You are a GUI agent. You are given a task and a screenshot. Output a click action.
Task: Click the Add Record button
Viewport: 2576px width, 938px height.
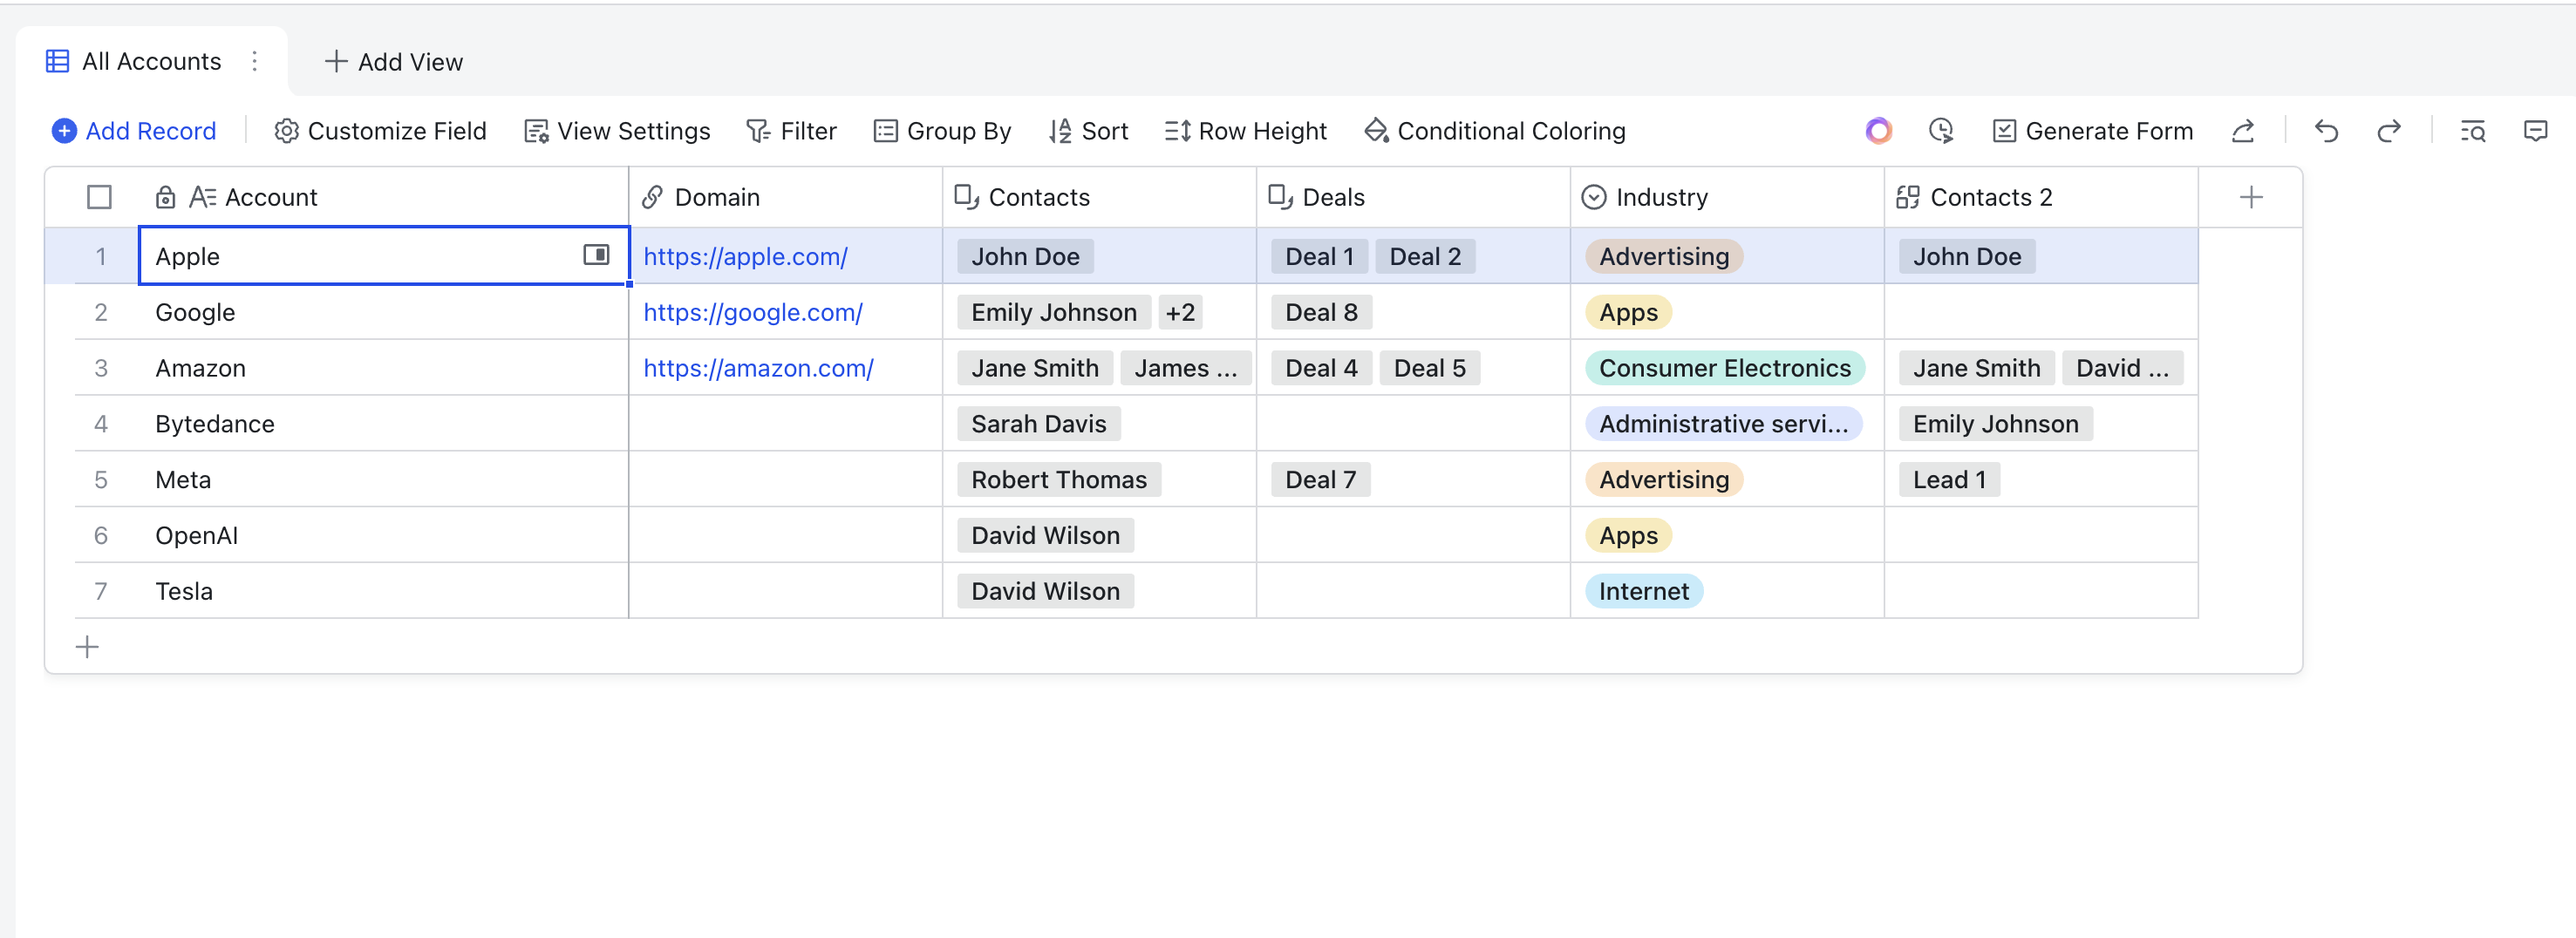134,131
